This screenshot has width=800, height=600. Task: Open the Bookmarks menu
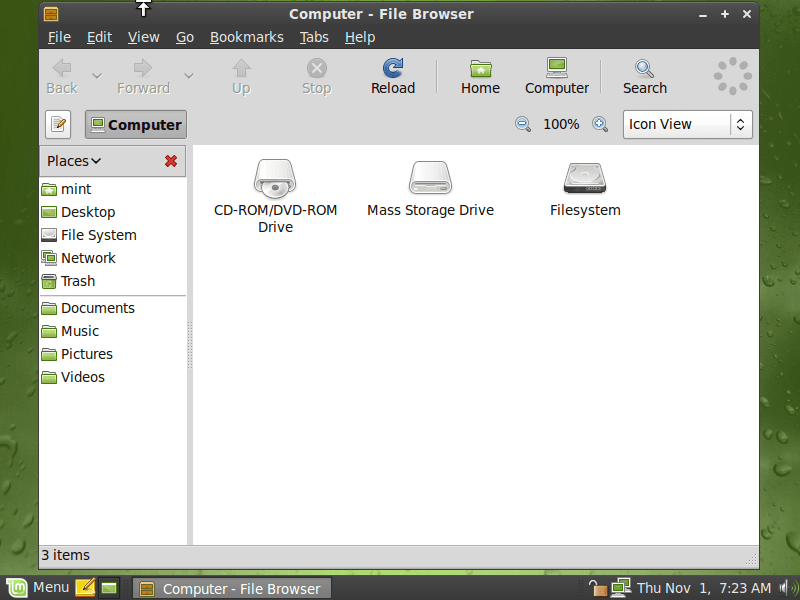coord(246,37)
